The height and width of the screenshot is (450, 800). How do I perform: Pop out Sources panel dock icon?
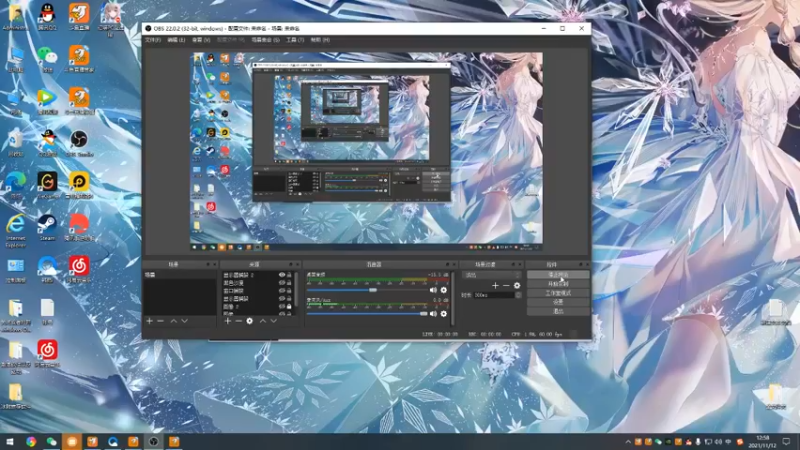tap(291, 264)
